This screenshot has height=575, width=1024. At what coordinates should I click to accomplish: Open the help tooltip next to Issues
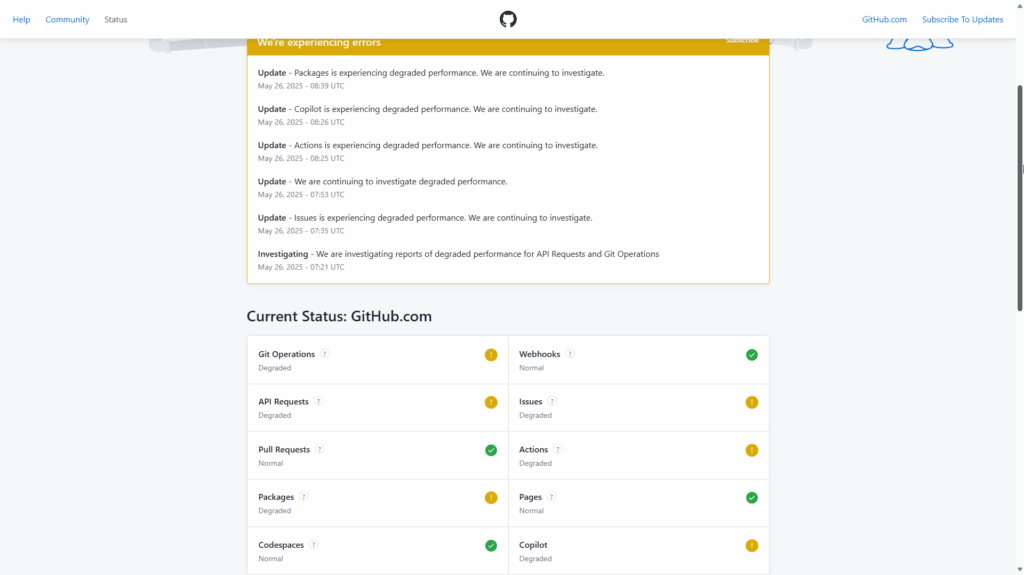[x=552, y=401]
